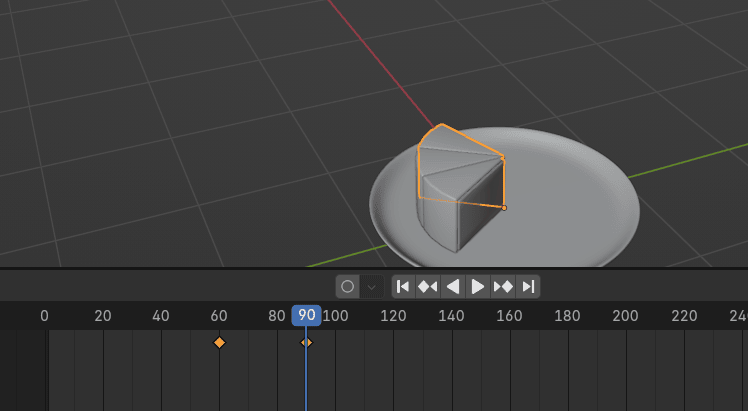Image resolution: width=748 pixels, height=411 pixels.
Task: Click frame 140 on the timeline ruler
Action: pyautogui.click(x=451, y=316)
